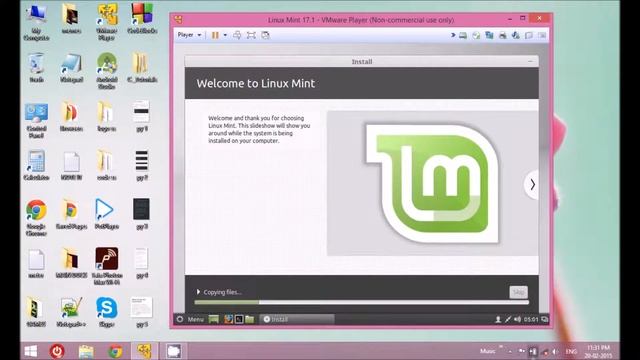The image size is (640, 360).
Task: Select the CodeBlocks desktop shortcut
Action: (142, 19)
